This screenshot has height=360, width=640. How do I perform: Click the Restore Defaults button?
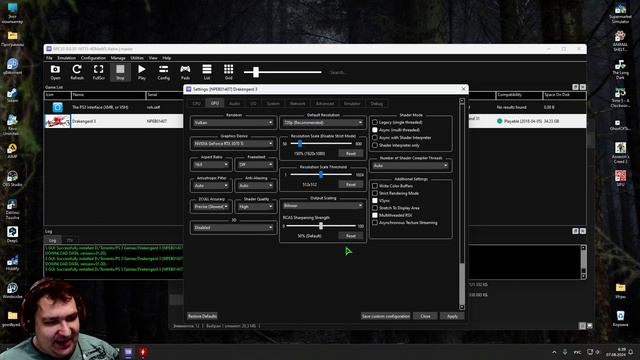[202, 316]
